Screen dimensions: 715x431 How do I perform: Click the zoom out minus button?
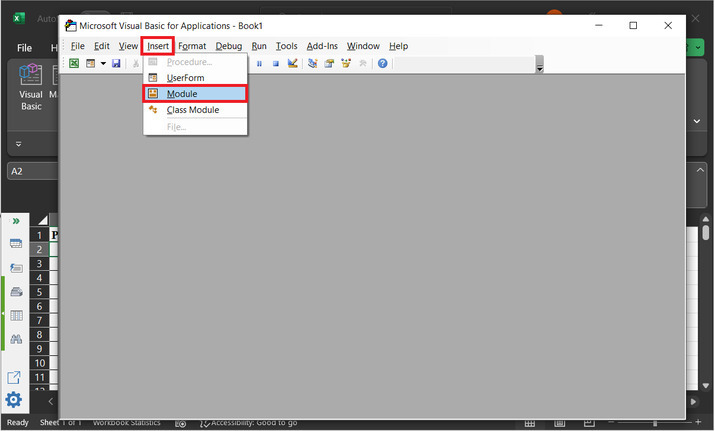pos(611,422)
